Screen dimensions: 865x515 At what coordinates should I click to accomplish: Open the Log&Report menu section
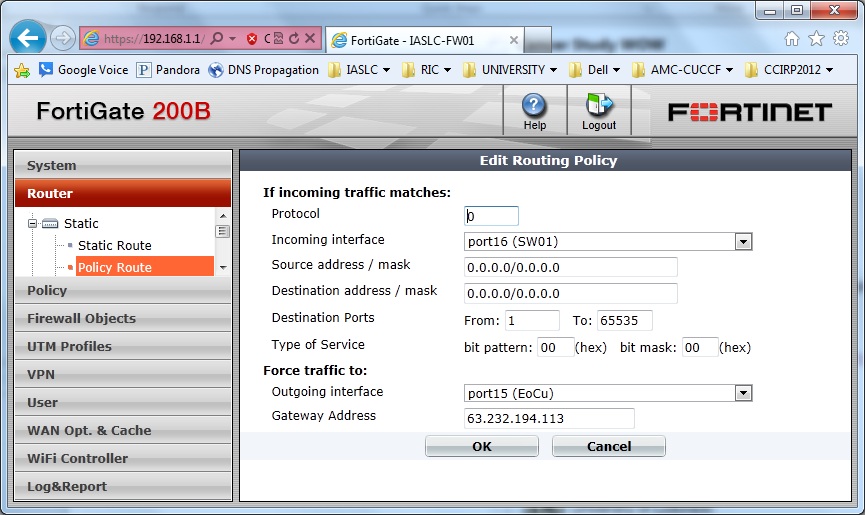click(122, 486)
